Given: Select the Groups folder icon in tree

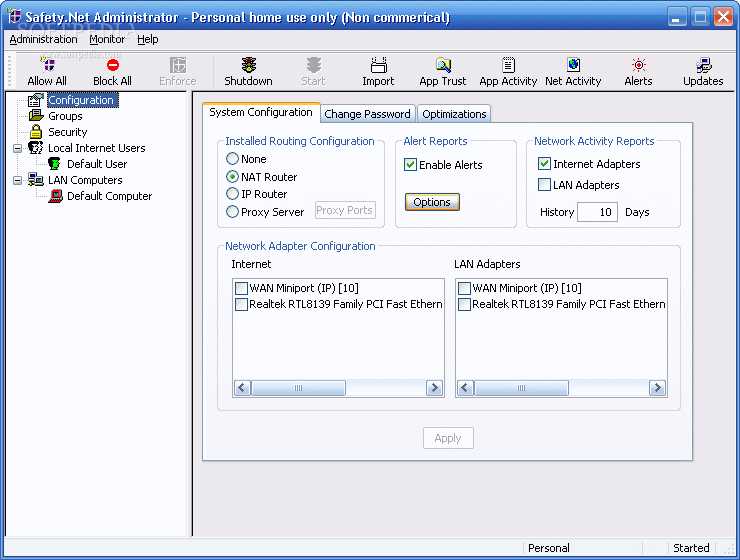Looking at the screenshot, I should (x=36, y=116).
